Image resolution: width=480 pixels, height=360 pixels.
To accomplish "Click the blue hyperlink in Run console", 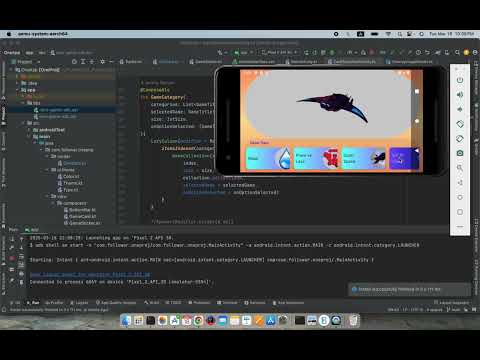I will tap(90, 274).
